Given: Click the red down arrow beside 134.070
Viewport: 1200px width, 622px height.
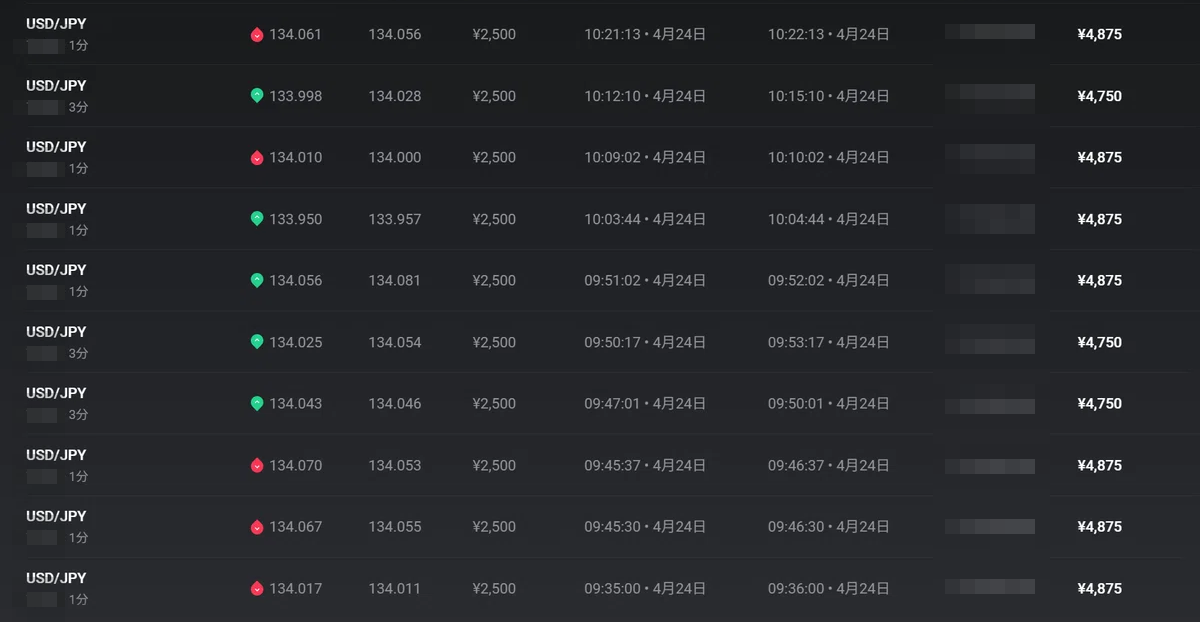Looking at the screenshot, I should click(257, 466).
